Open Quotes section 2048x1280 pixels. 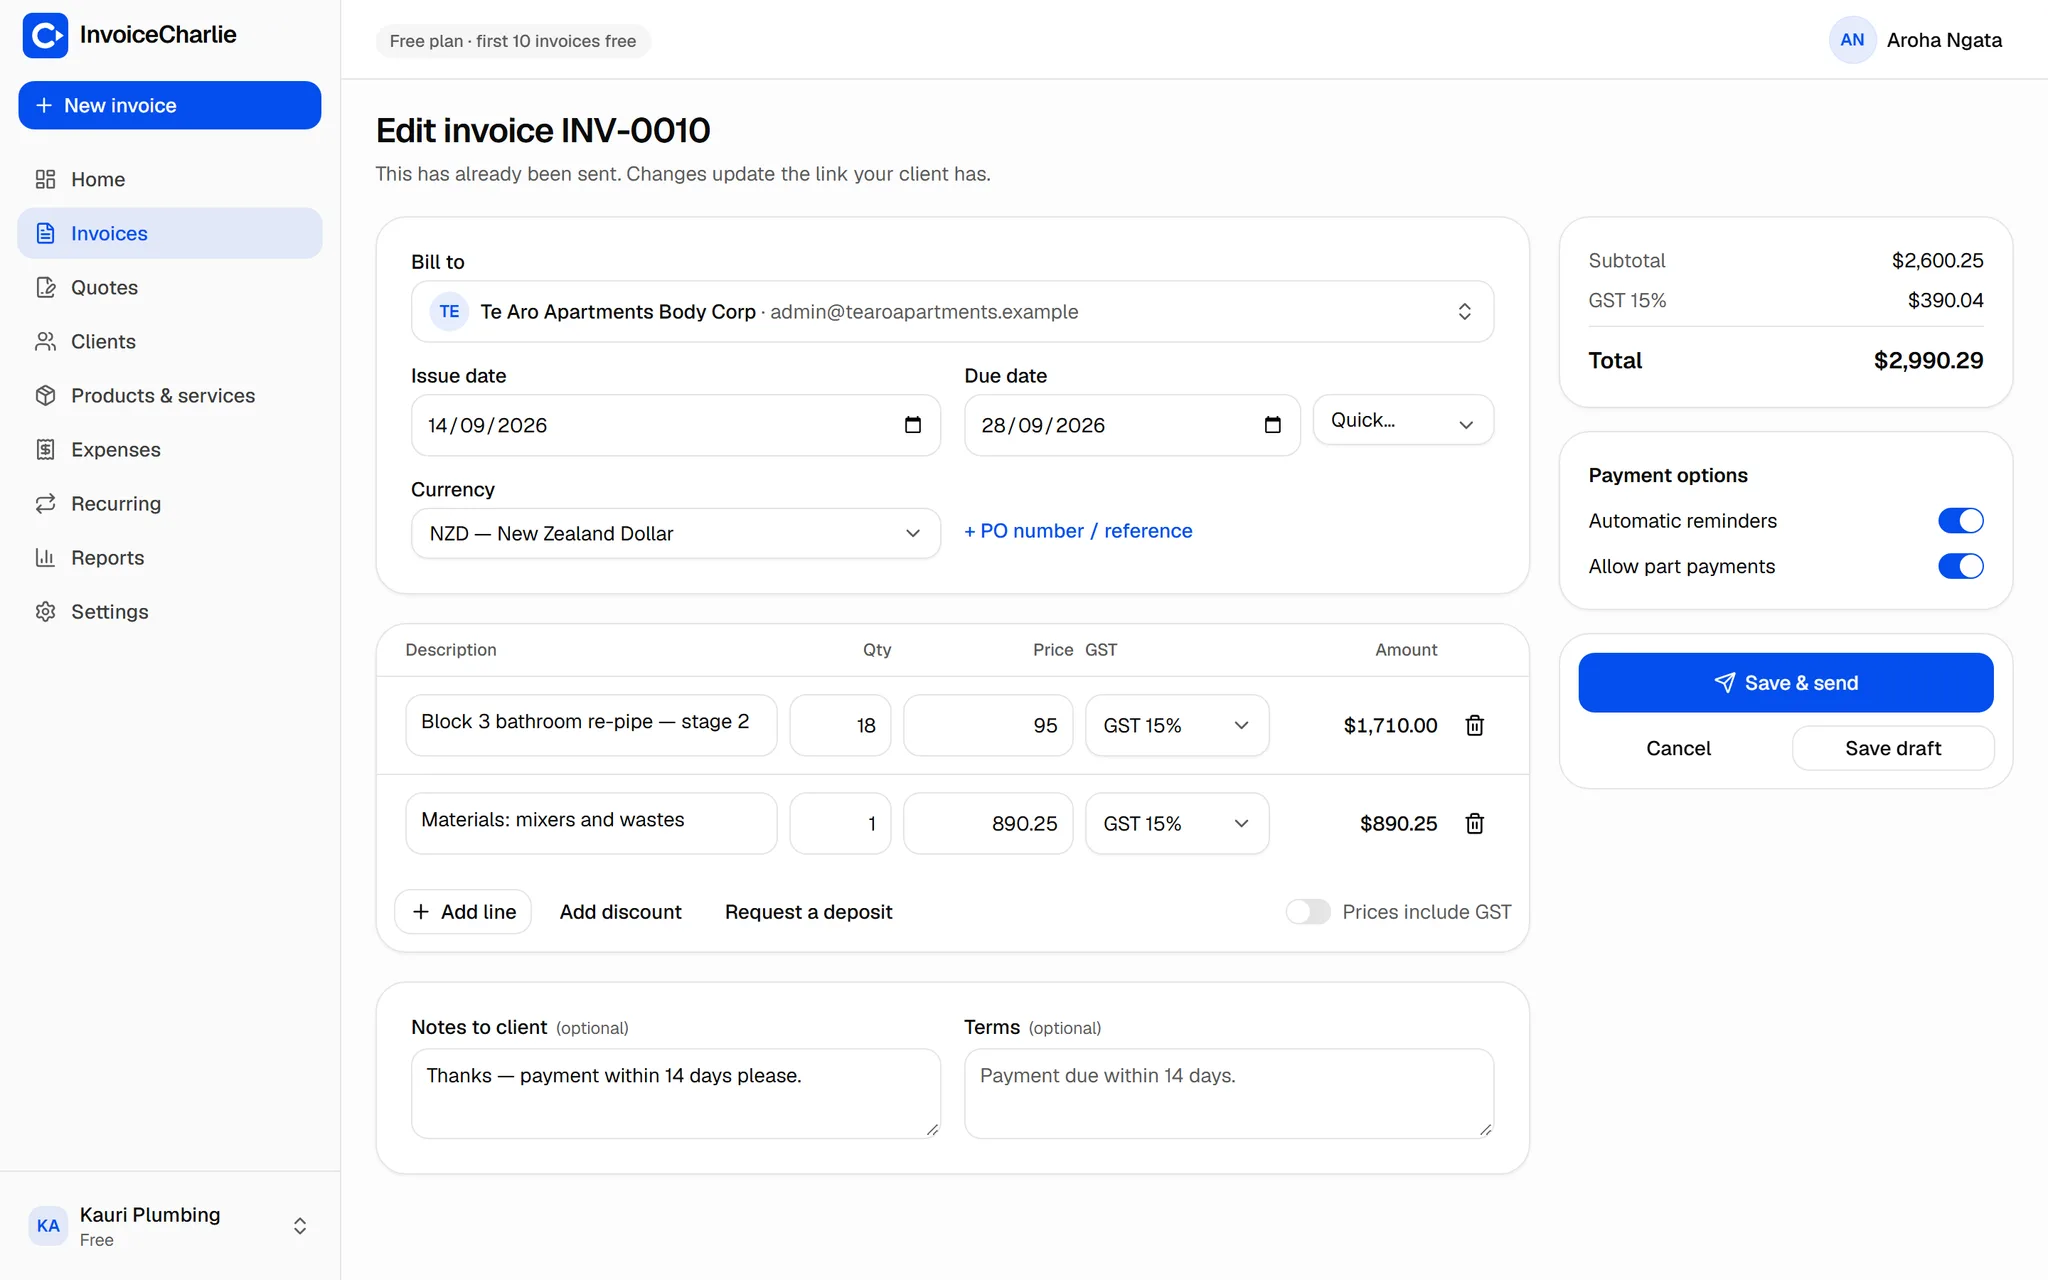click(x=170, y=287)
